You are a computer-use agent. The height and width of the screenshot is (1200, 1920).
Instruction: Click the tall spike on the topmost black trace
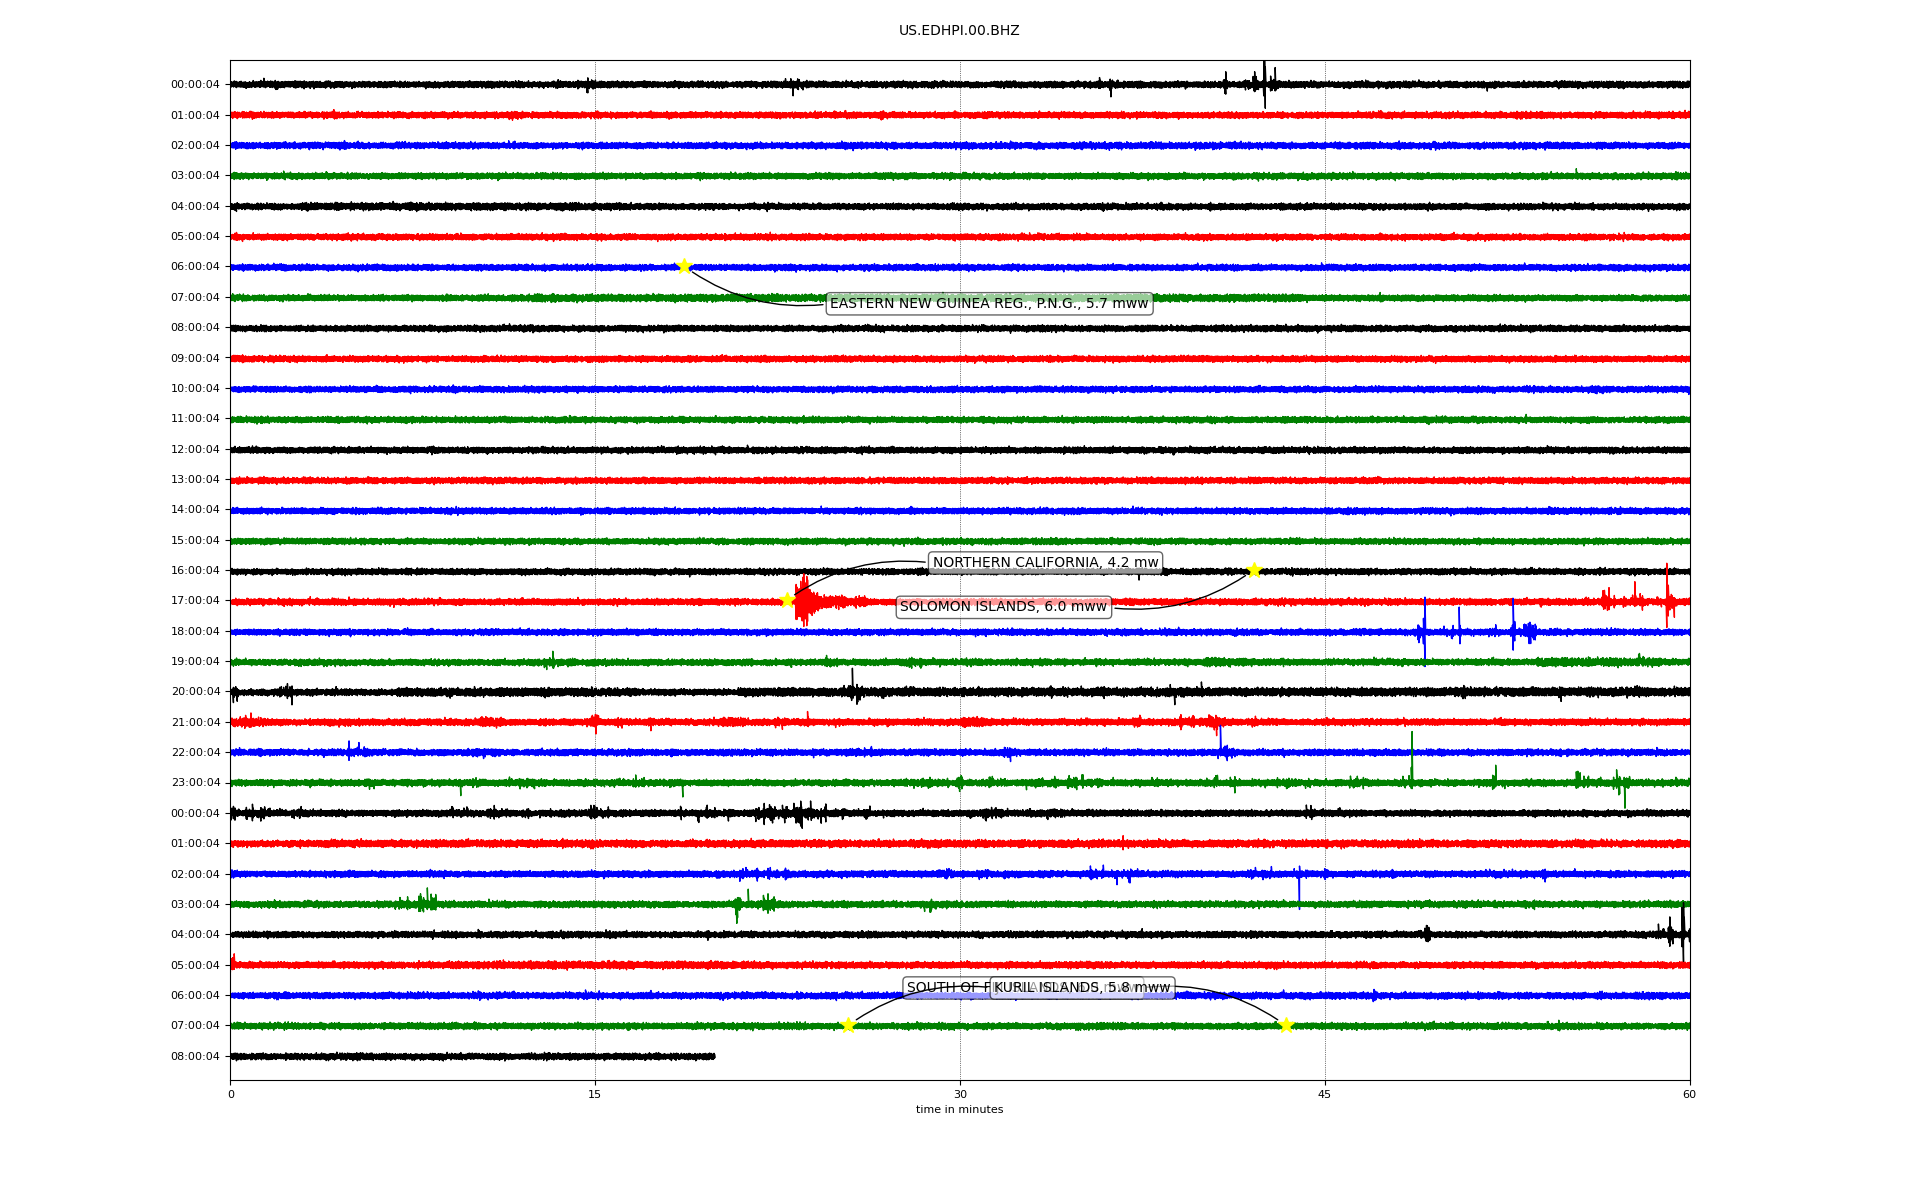[1264, 84]
